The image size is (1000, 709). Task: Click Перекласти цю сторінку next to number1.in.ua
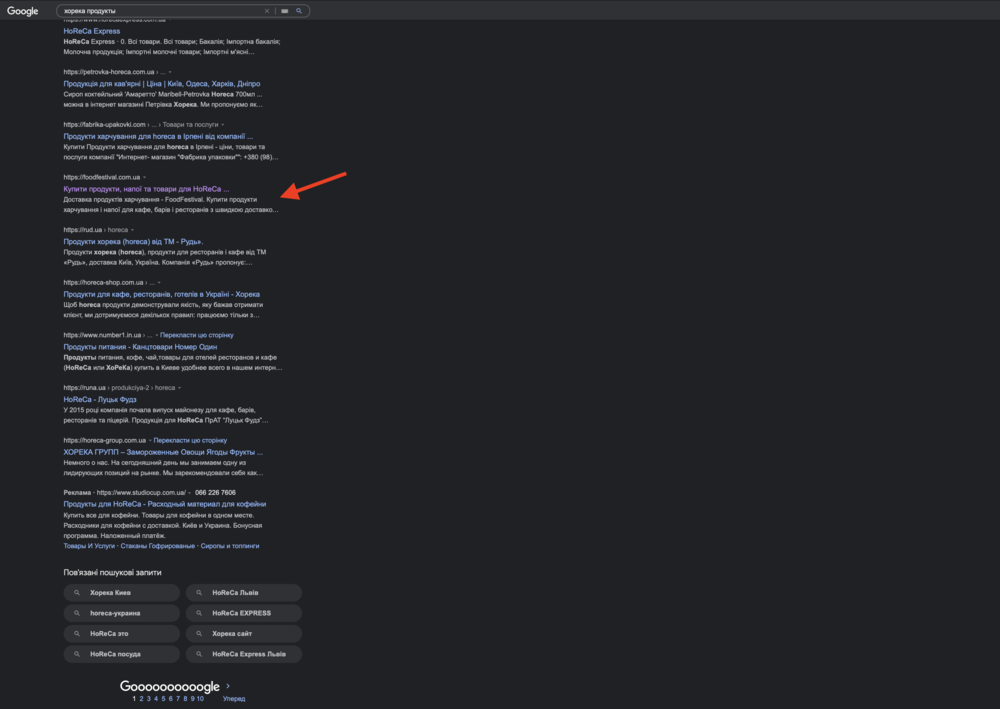(x=196, y=335)
